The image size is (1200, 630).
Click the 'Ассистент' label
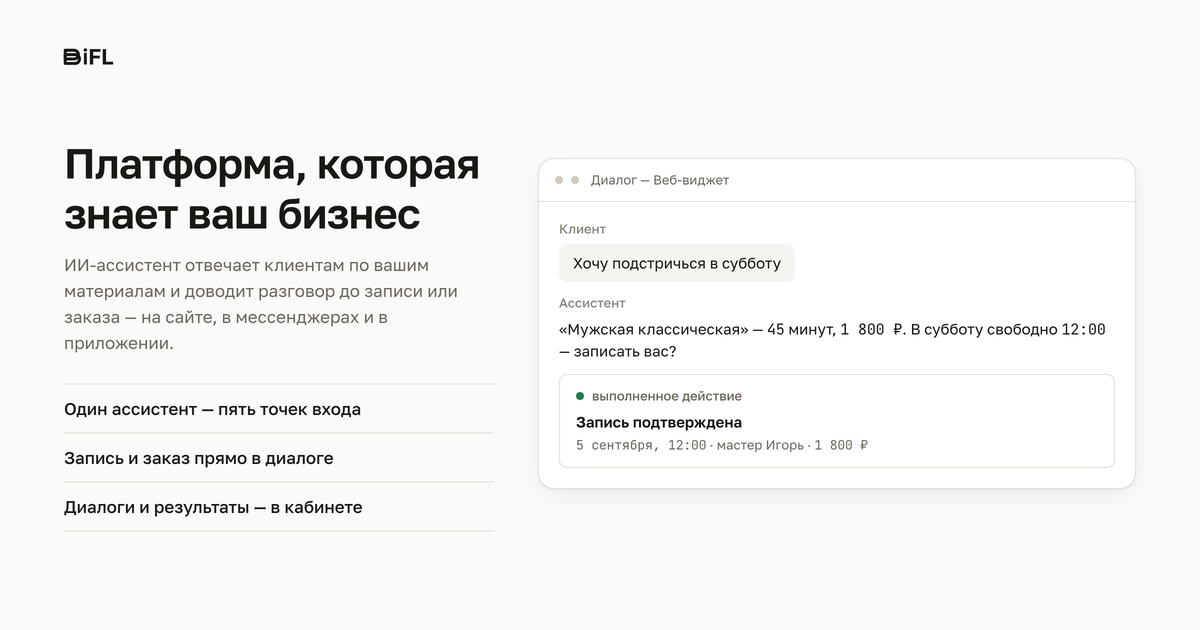(592, 303)
